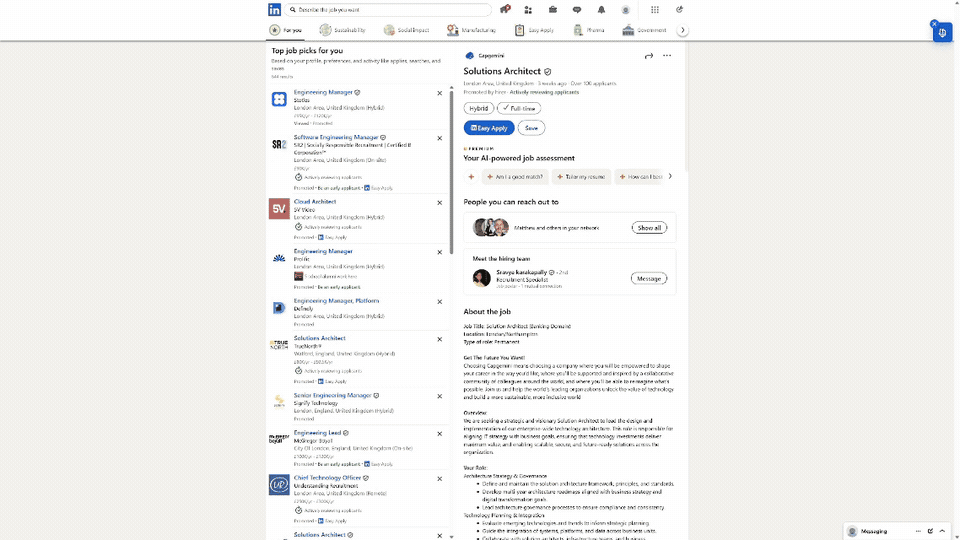Open Chief Technology Officer job listing
Image resolution: width=960 pixels, height=540 pixels.
coord(327,478)
